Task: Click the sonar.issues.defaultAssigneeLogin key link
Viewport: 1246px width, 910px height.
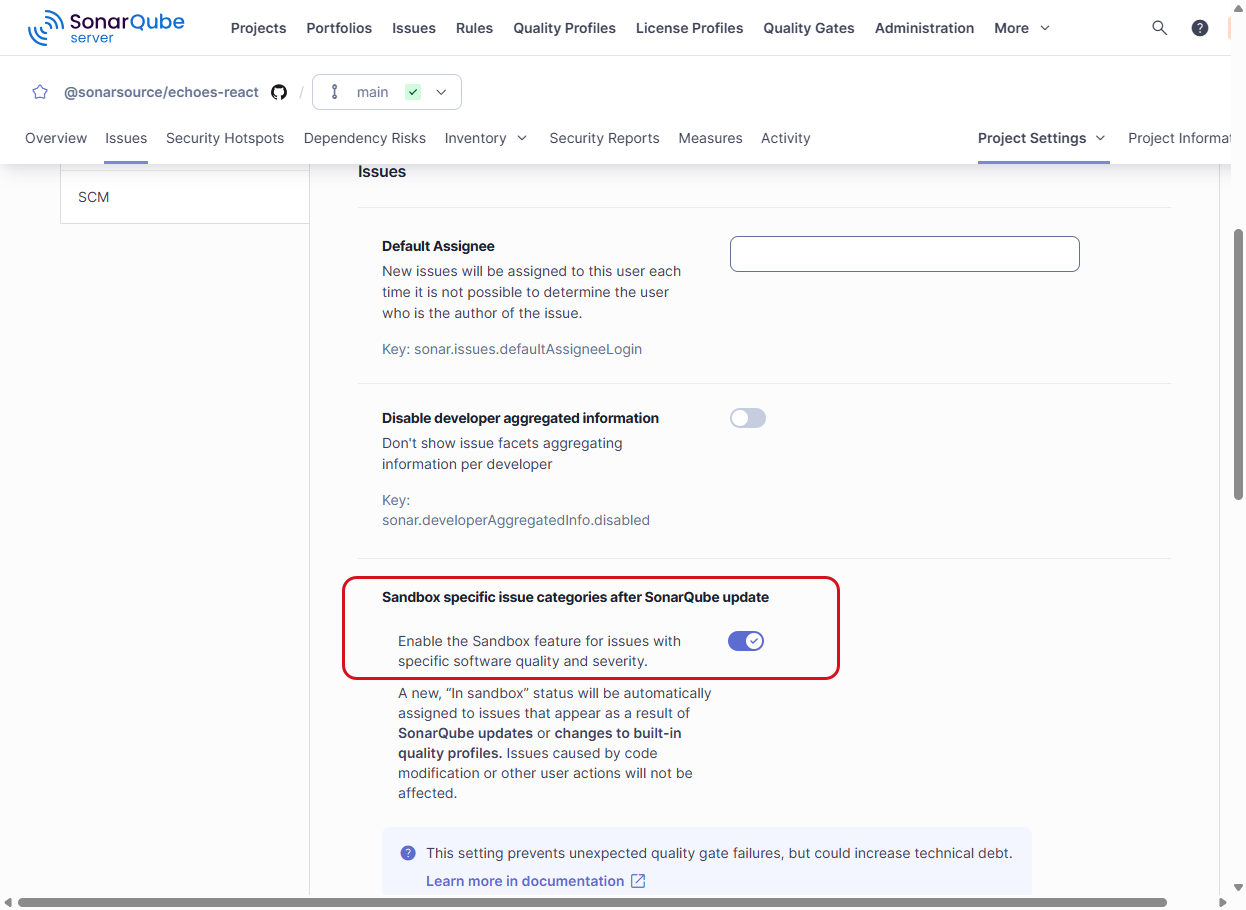Action: (529, 349)
